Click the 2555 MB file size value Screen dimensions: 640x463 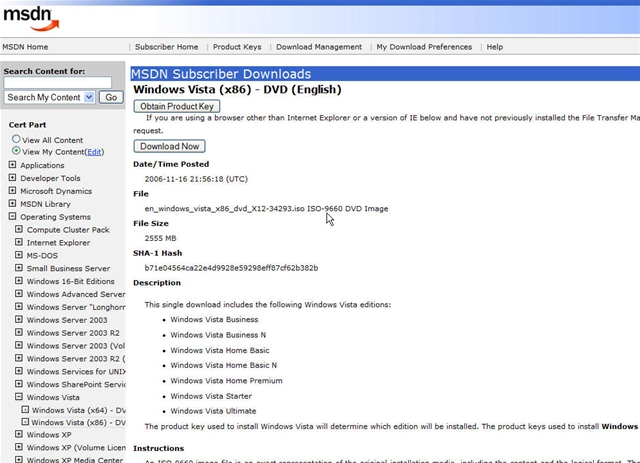(160, 238)
